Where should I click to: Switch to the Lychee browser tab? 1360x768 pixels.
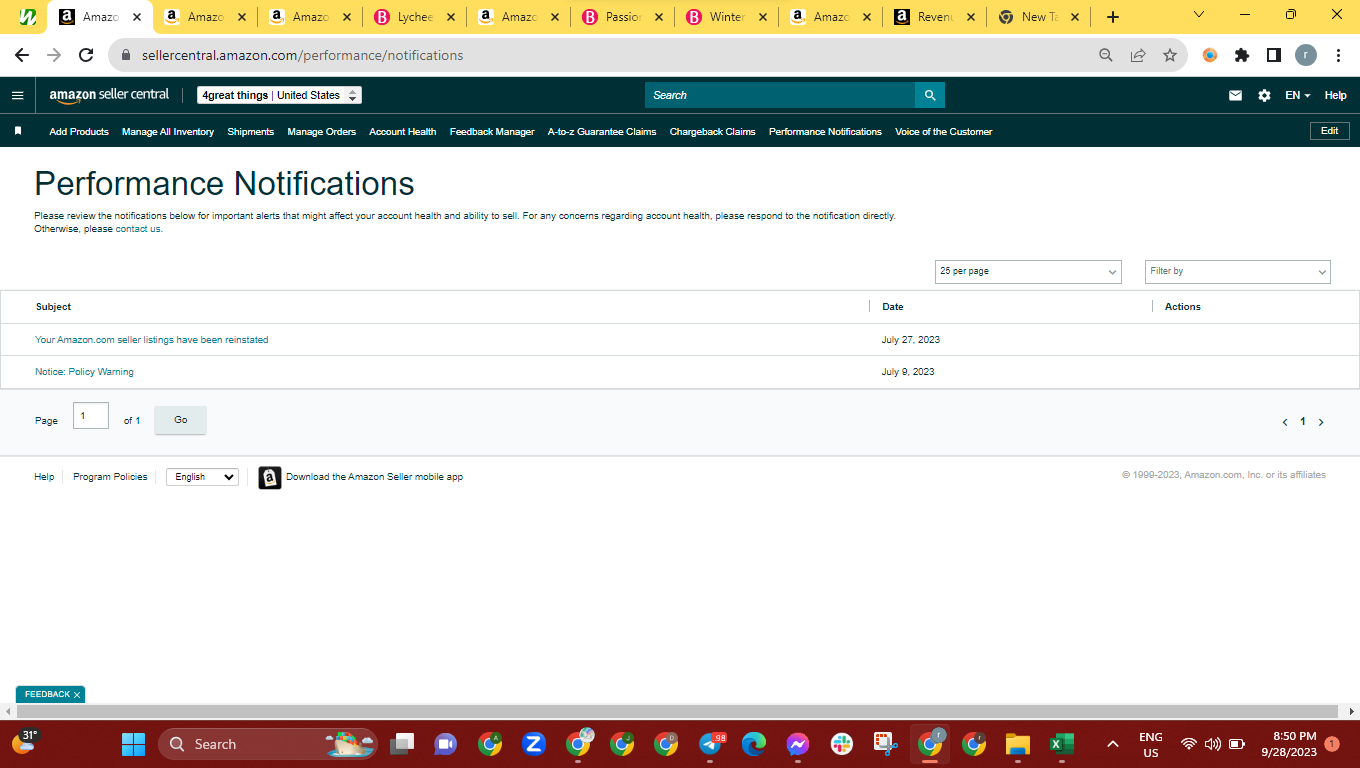(413, 17)
